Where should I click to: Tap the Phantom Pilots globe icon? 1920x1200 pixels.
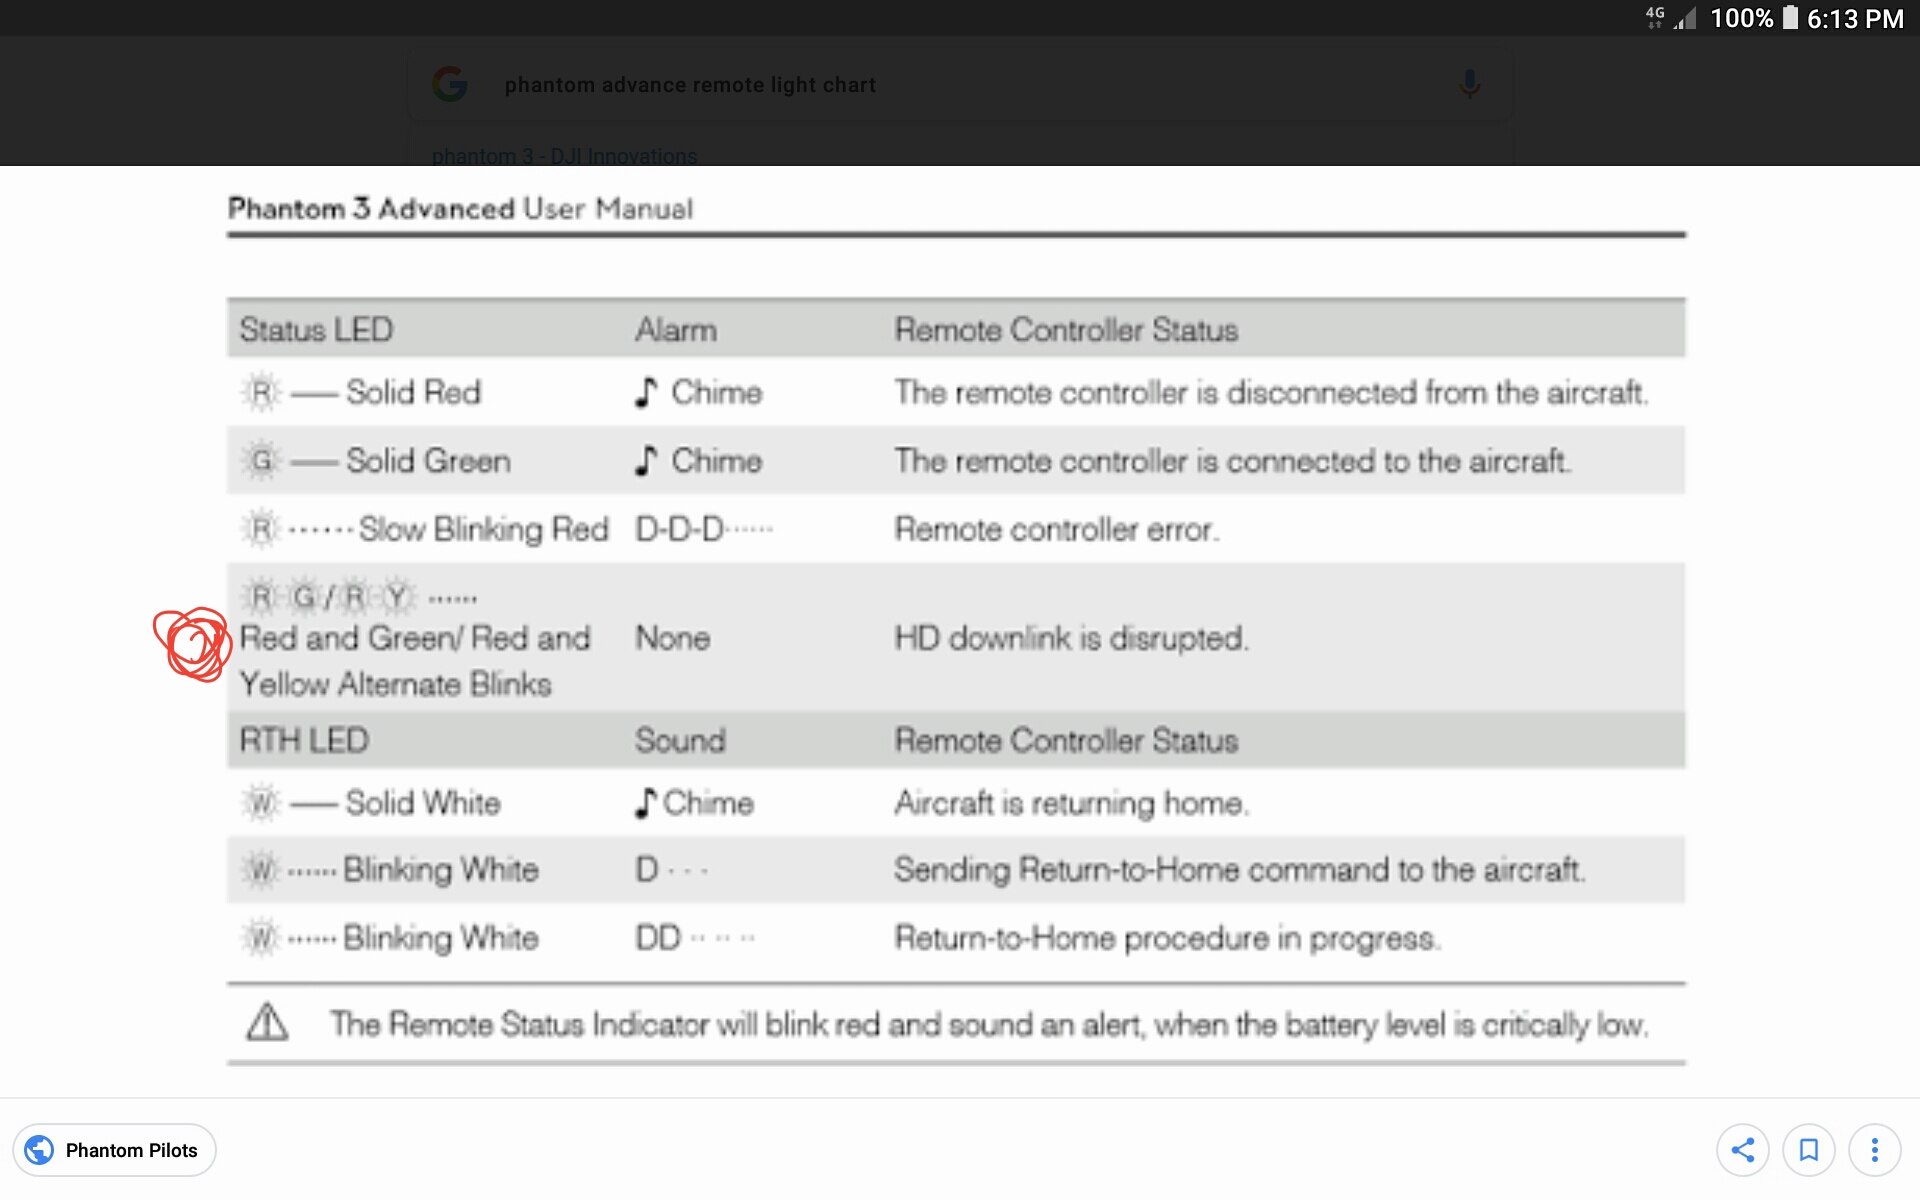(40, 1150)
